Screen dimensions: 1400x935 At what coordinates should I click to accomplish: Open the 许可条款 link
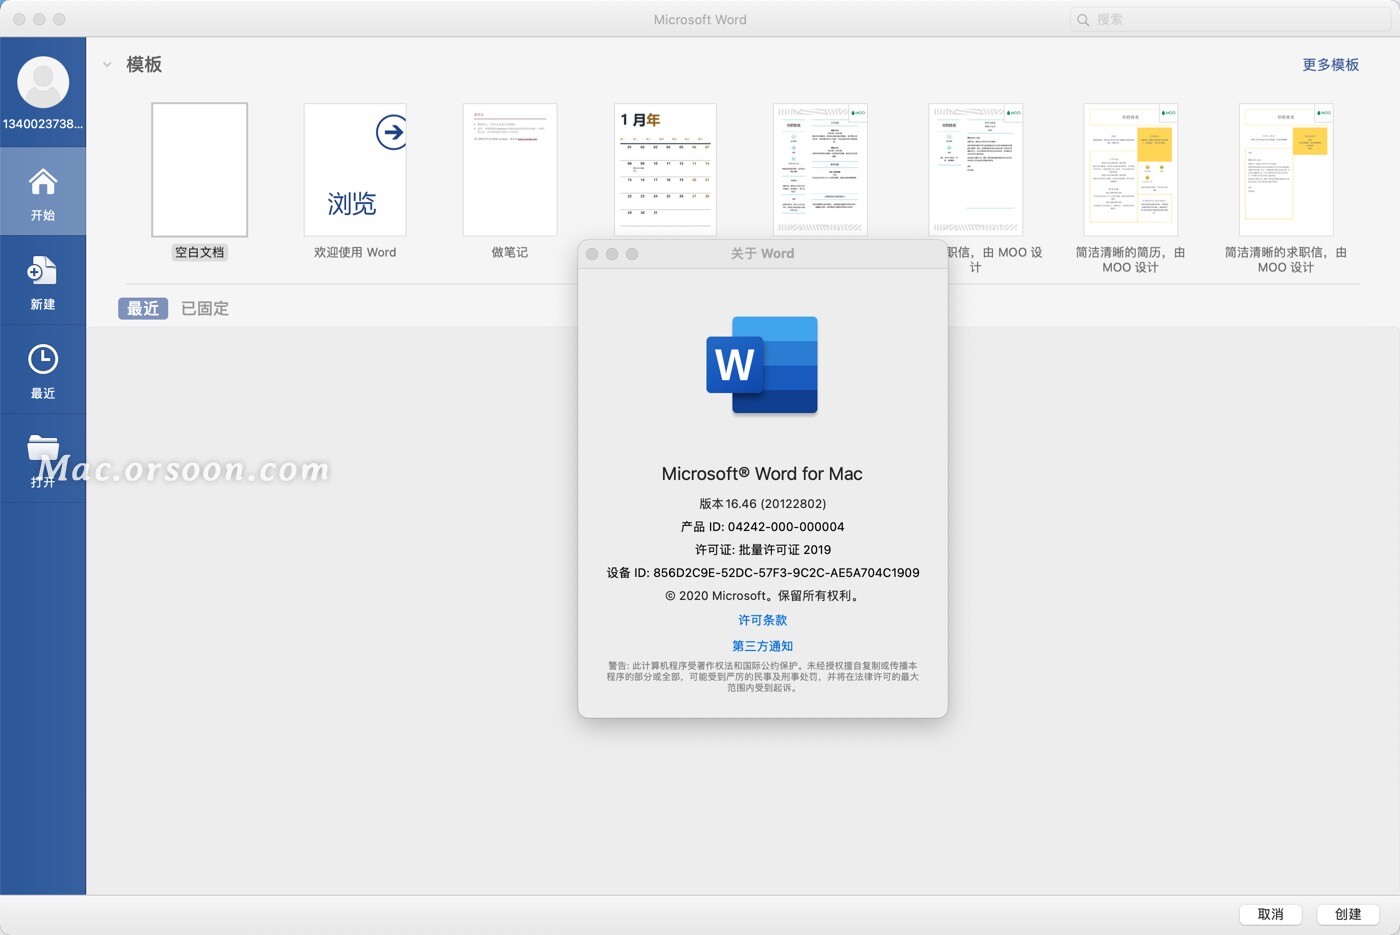click(x=762, y=620)
